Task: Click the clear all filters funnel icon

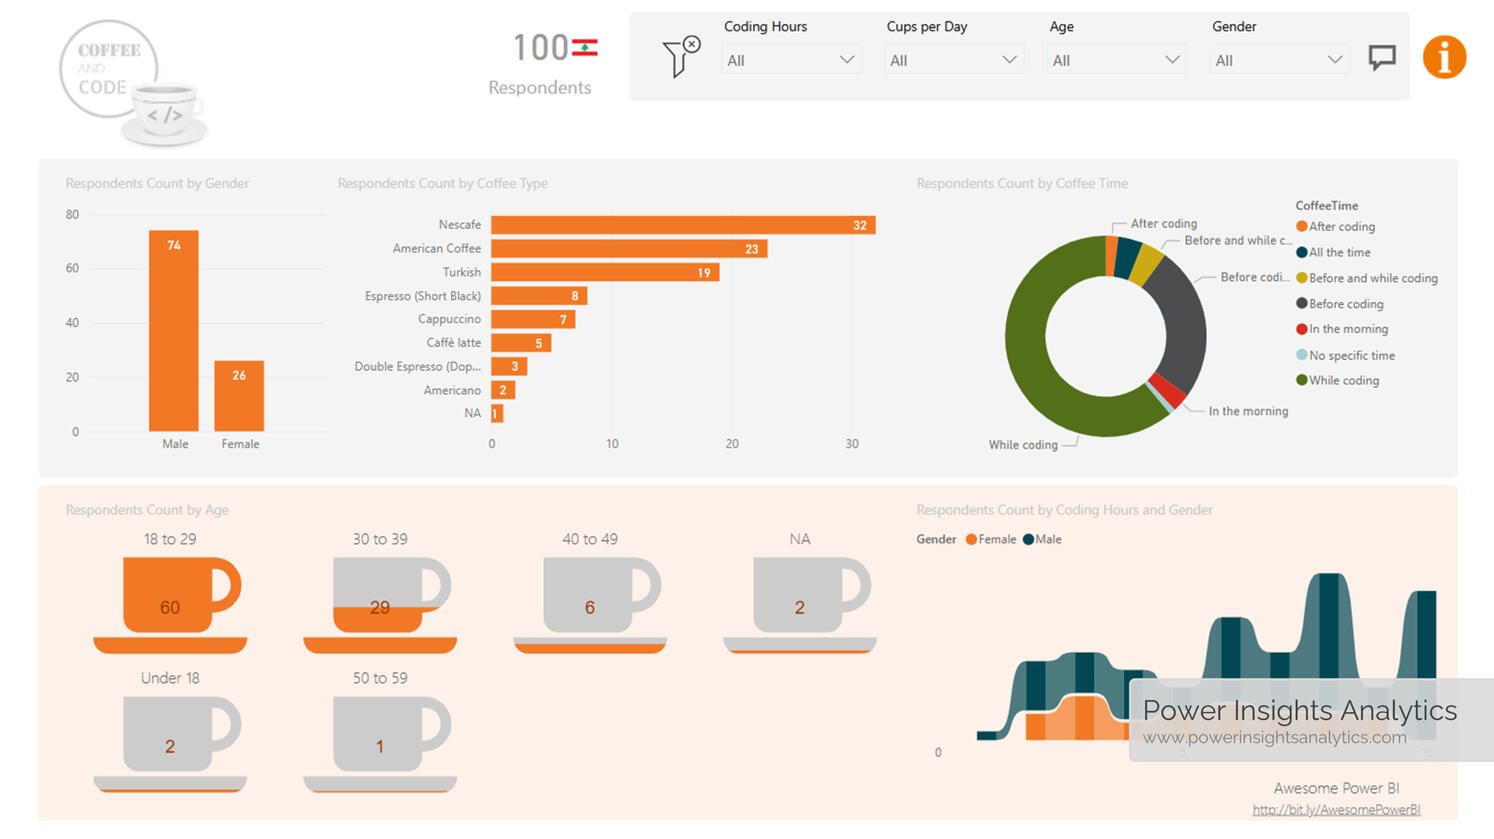Action: [681, 57]
